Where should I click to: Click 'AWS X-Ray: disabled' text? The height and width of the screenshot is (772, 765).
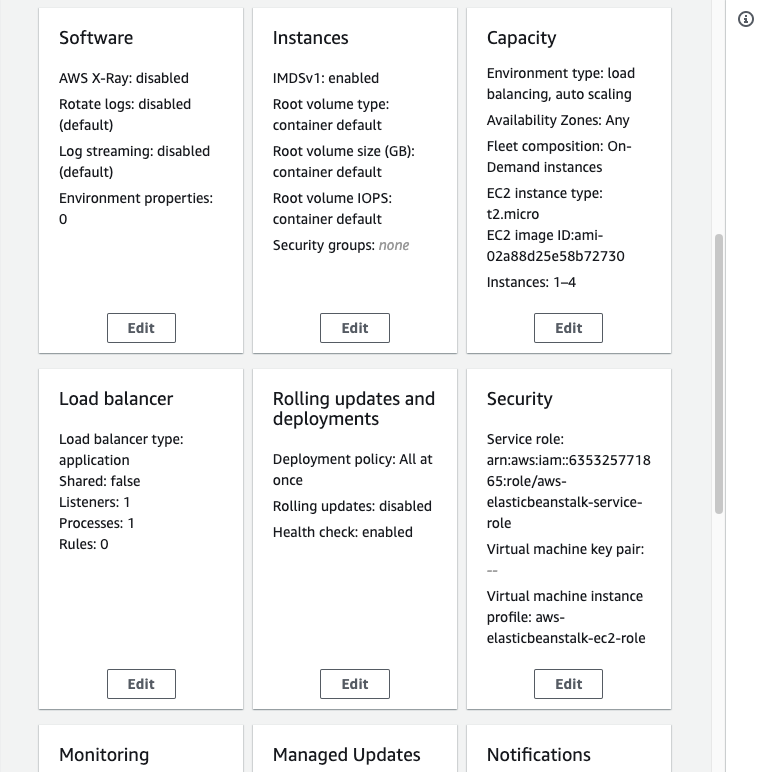tap(124, 78)
